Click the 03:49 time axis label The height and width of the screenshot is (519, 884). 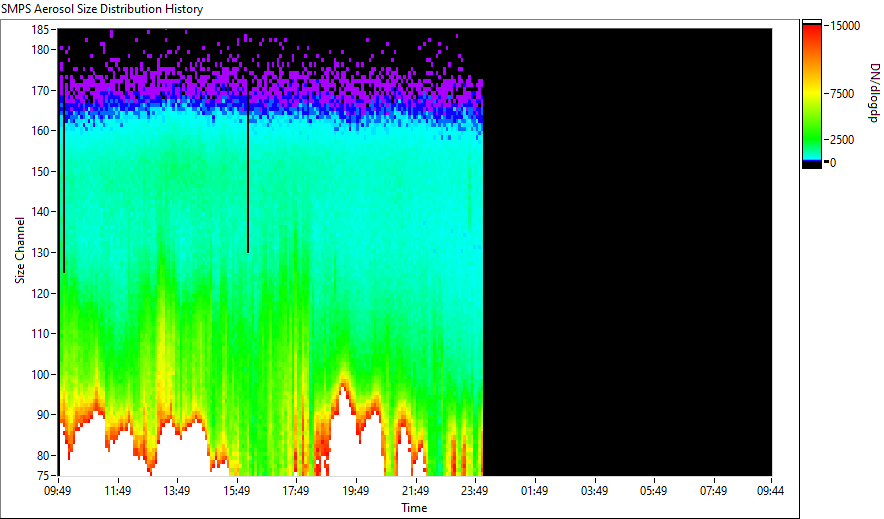(594, 491)
